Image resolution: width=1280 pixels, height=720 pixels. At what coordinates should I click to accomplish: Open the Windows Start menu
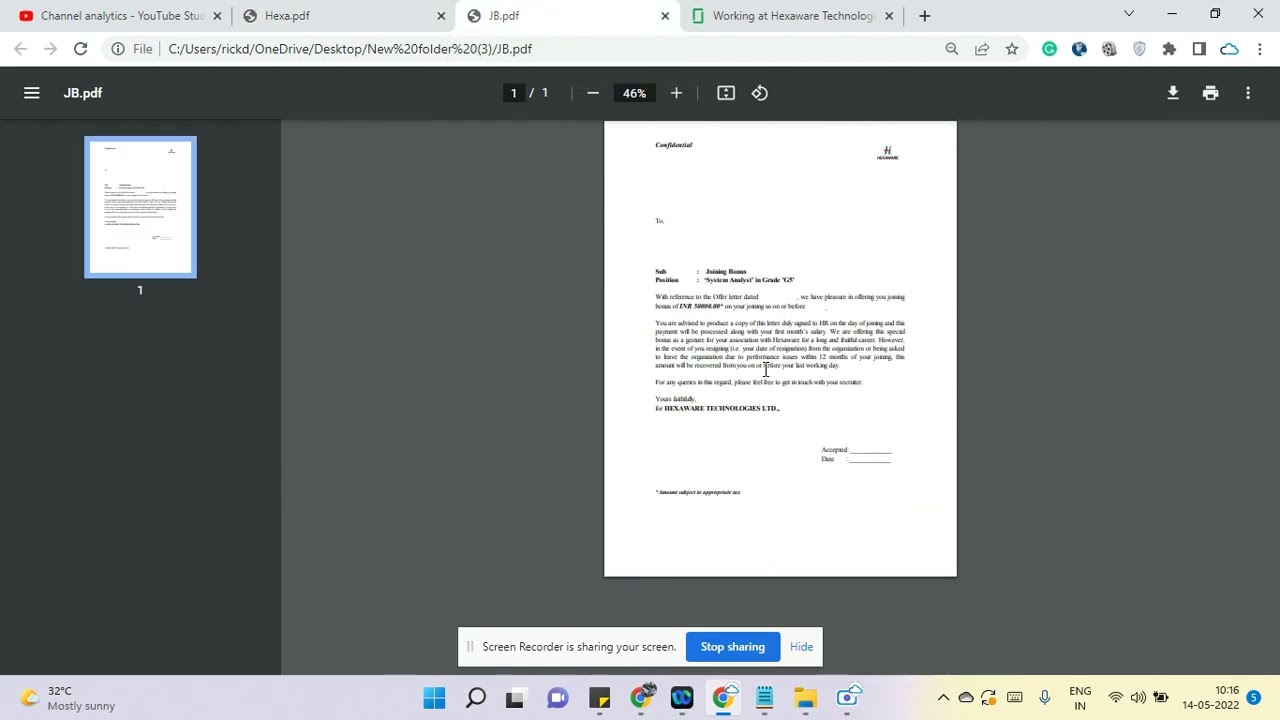click(434, 698)
